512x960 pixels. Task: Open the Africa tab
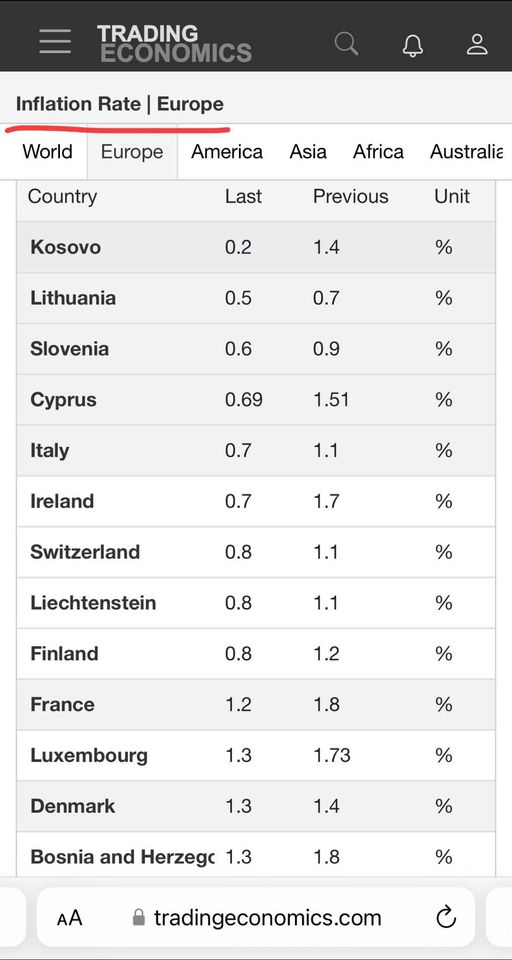point(378,152)
